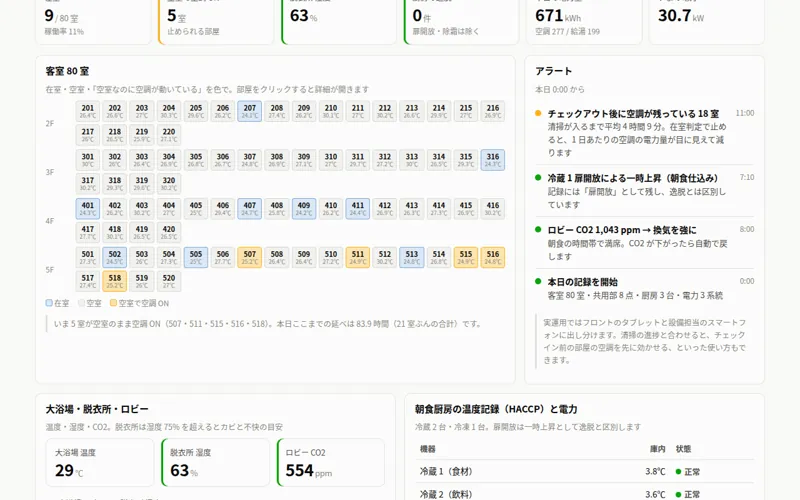
Task: Open 本日の記録を開始 alert entry
Action: click(644, 288)
